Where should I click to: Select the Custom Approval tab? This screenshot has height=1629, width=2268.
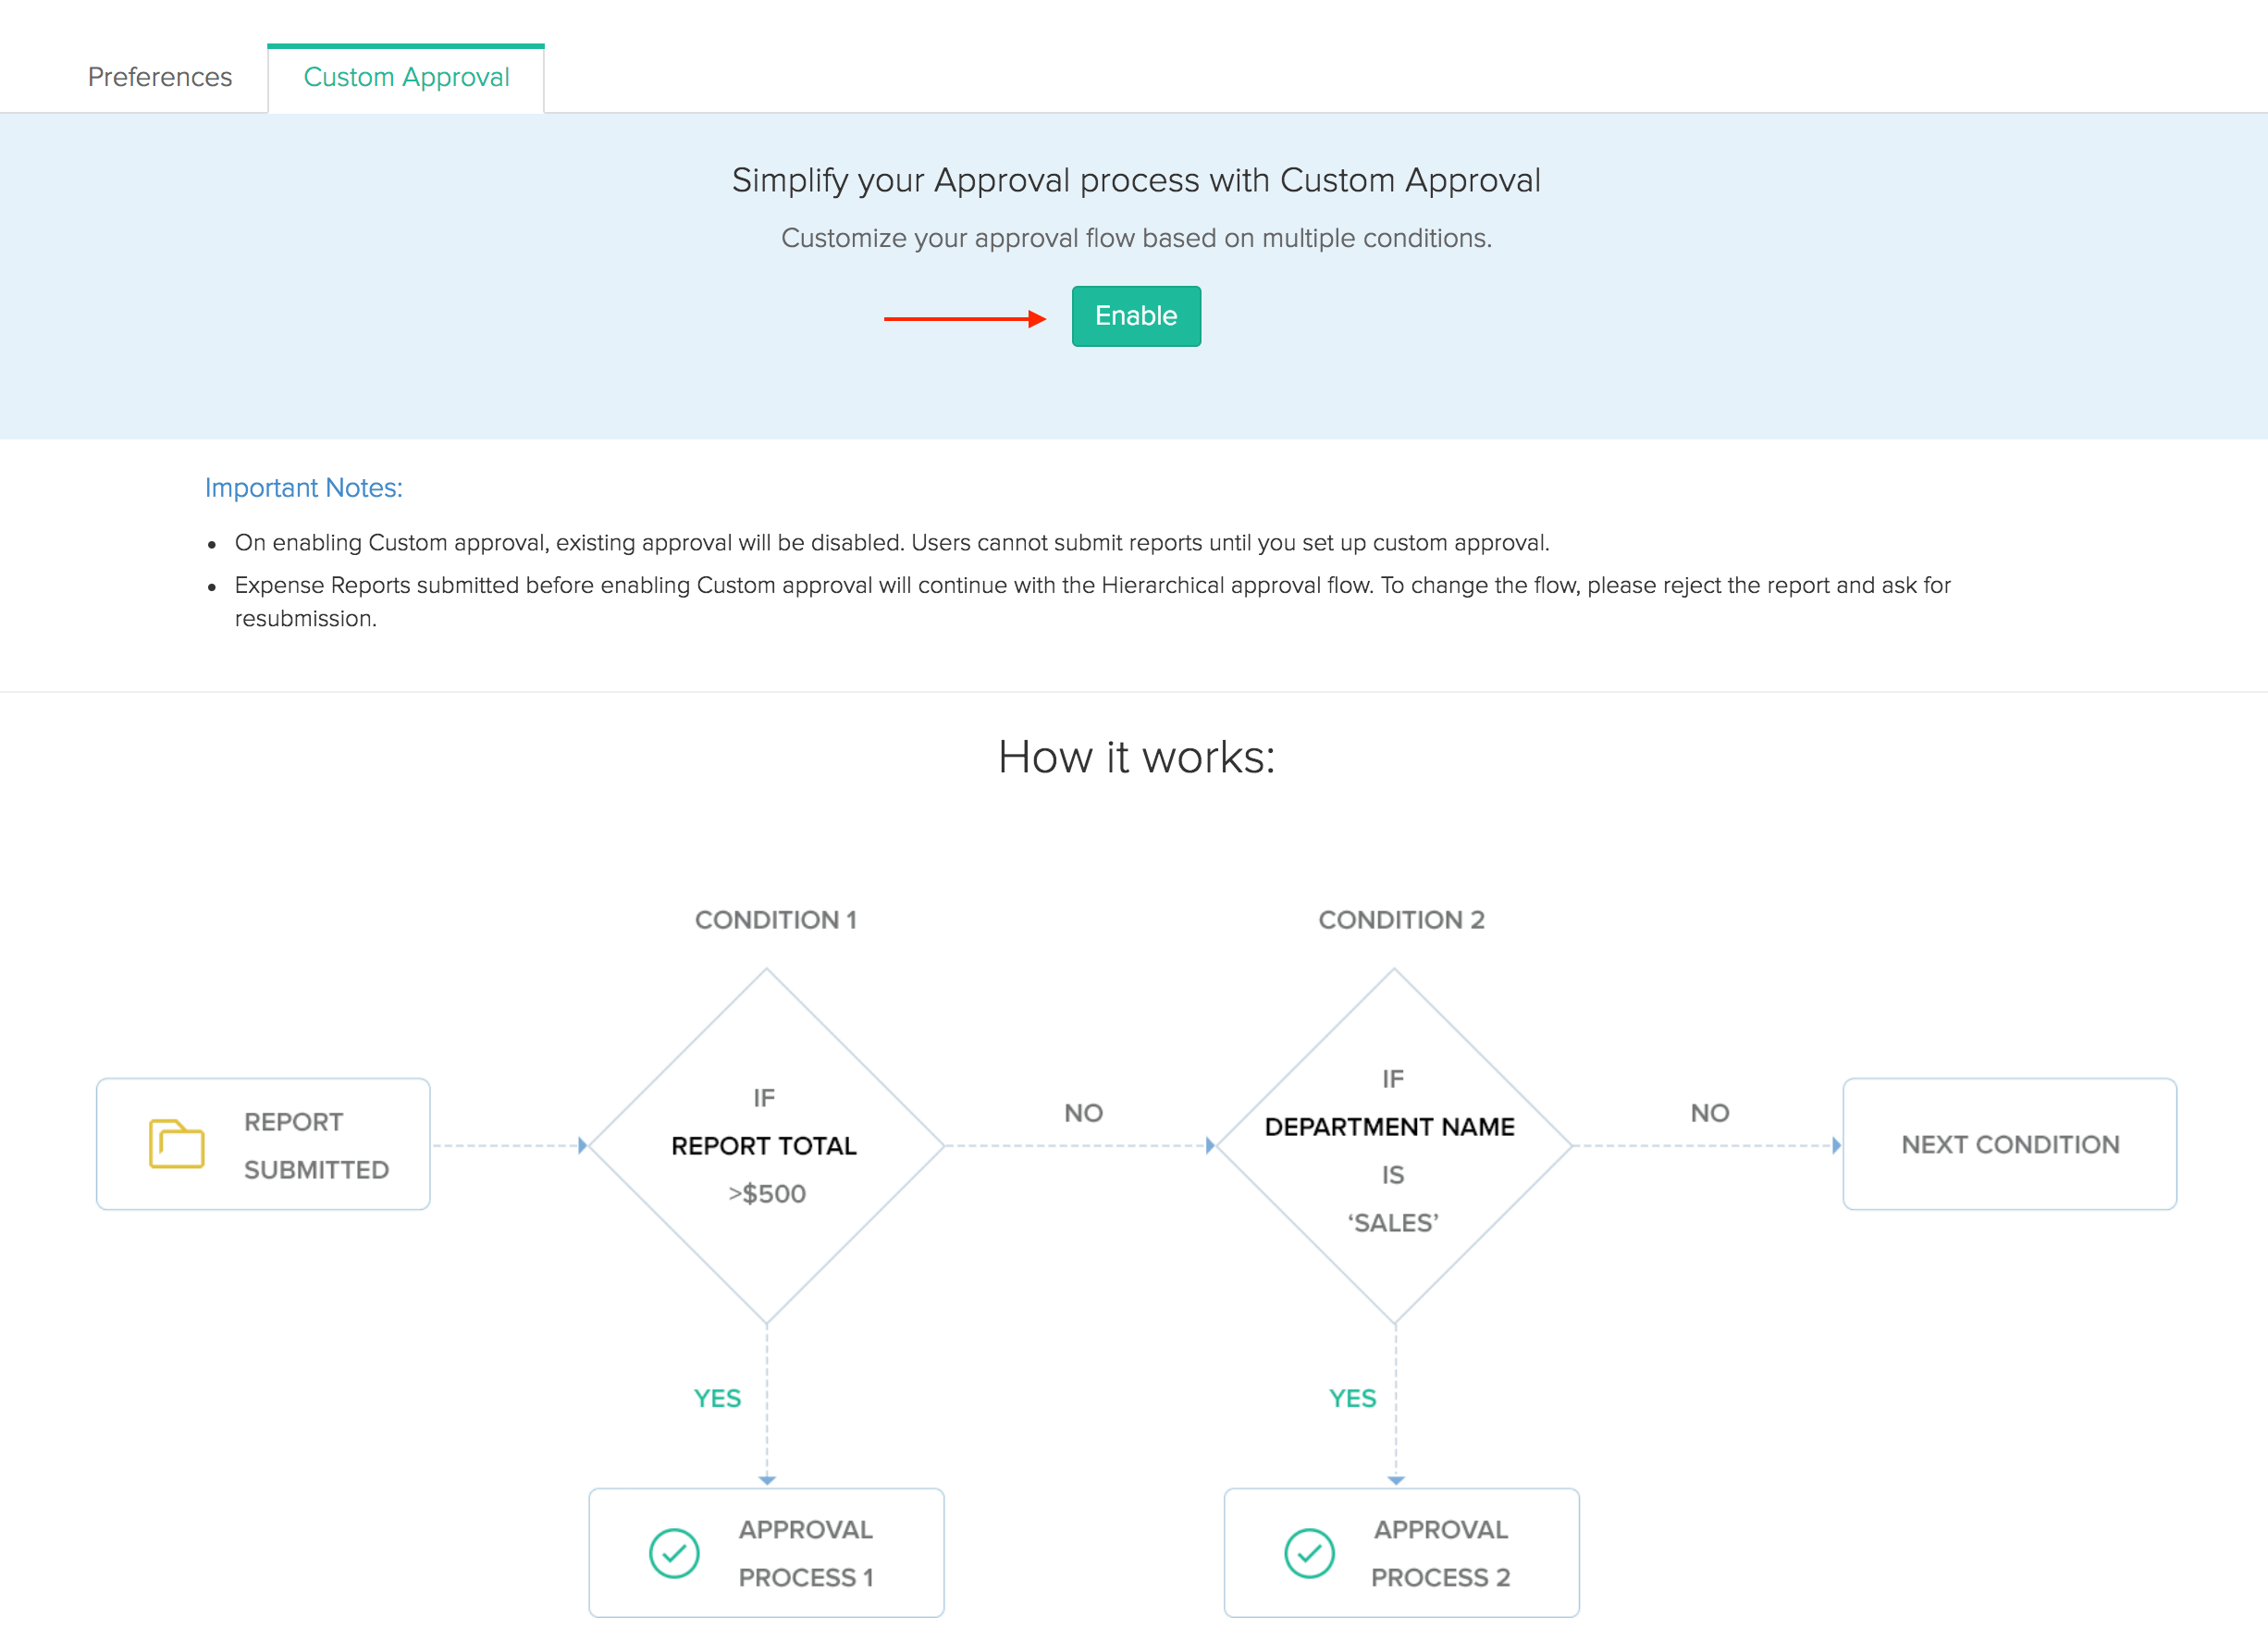click(406, 77)
